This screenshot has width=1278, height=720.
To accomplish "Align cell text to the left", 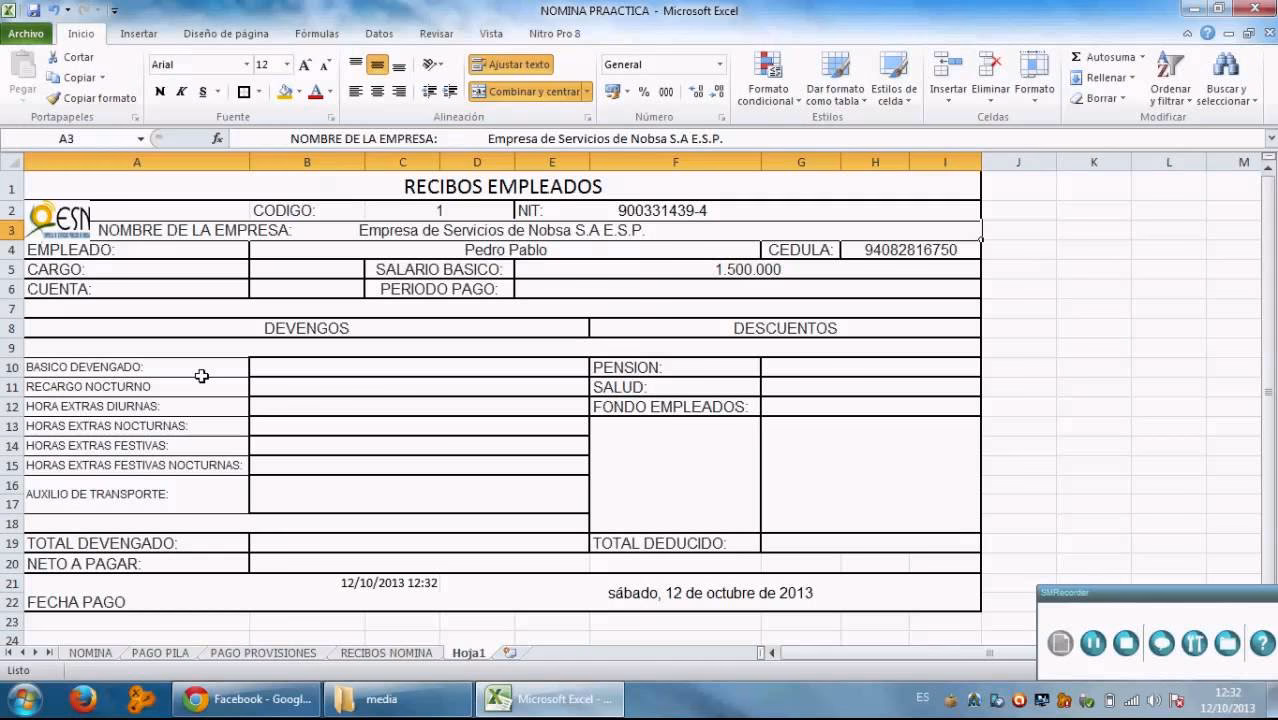I will click(x=355, y=91).
